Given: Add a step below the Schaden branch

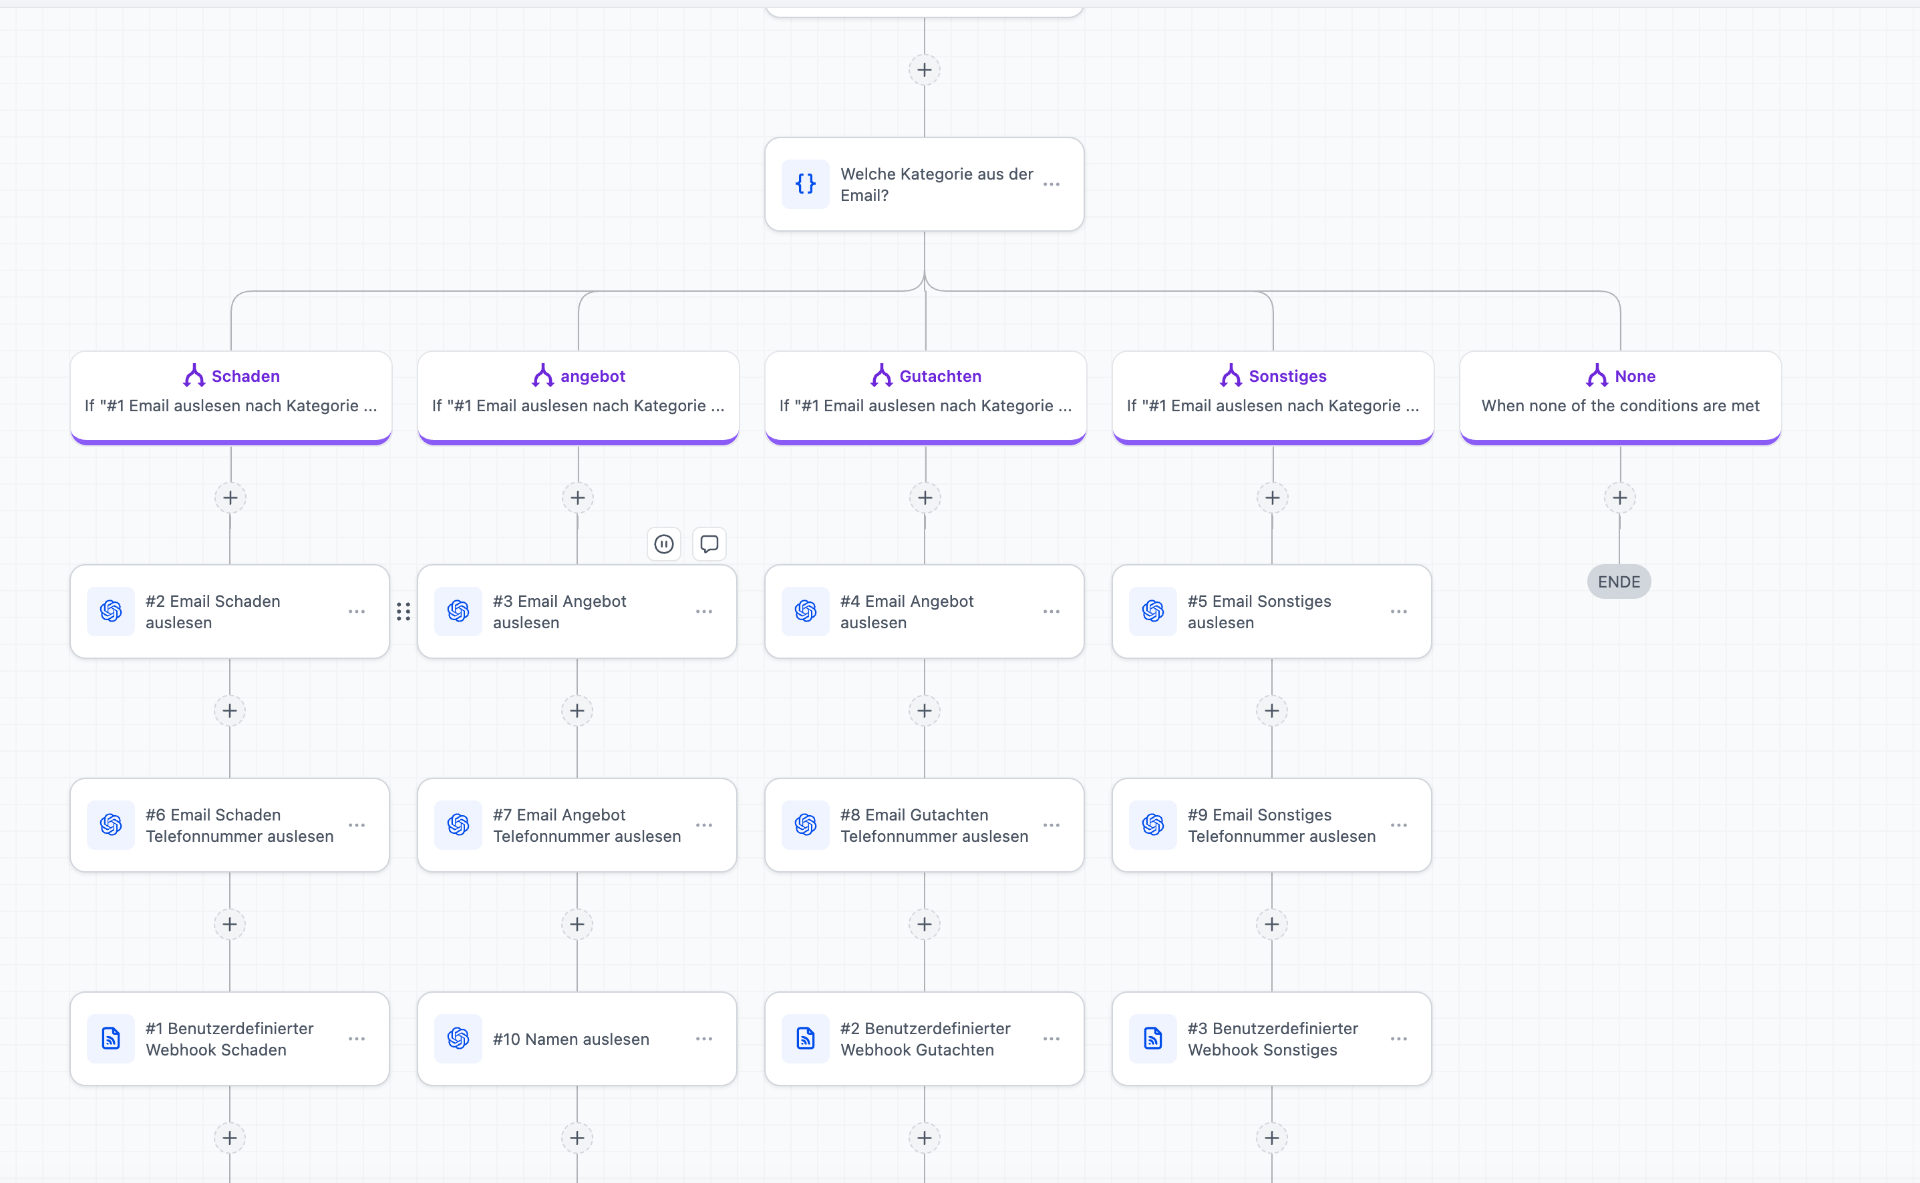Looking at the screenshot, I should (x=230, y=498).
